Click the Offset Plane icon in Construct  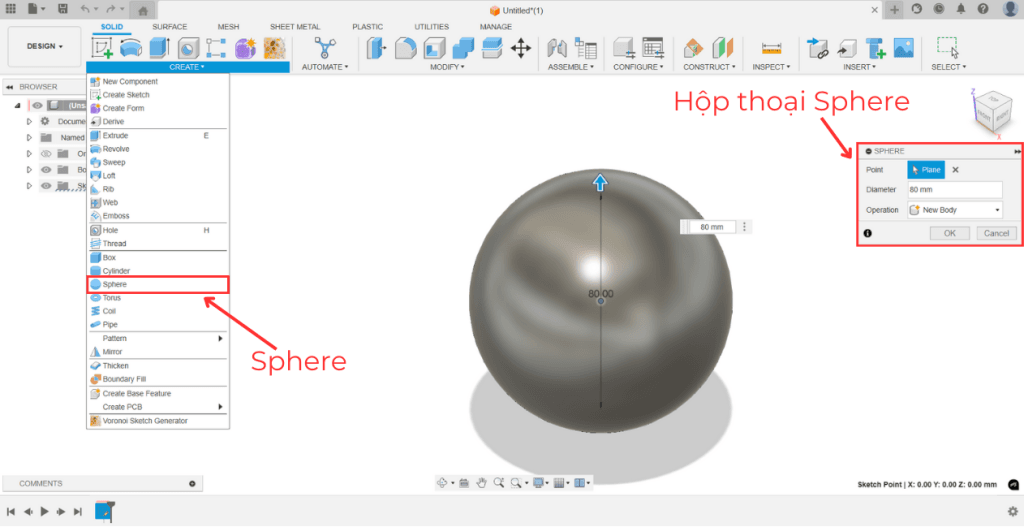tap(693, 47)
